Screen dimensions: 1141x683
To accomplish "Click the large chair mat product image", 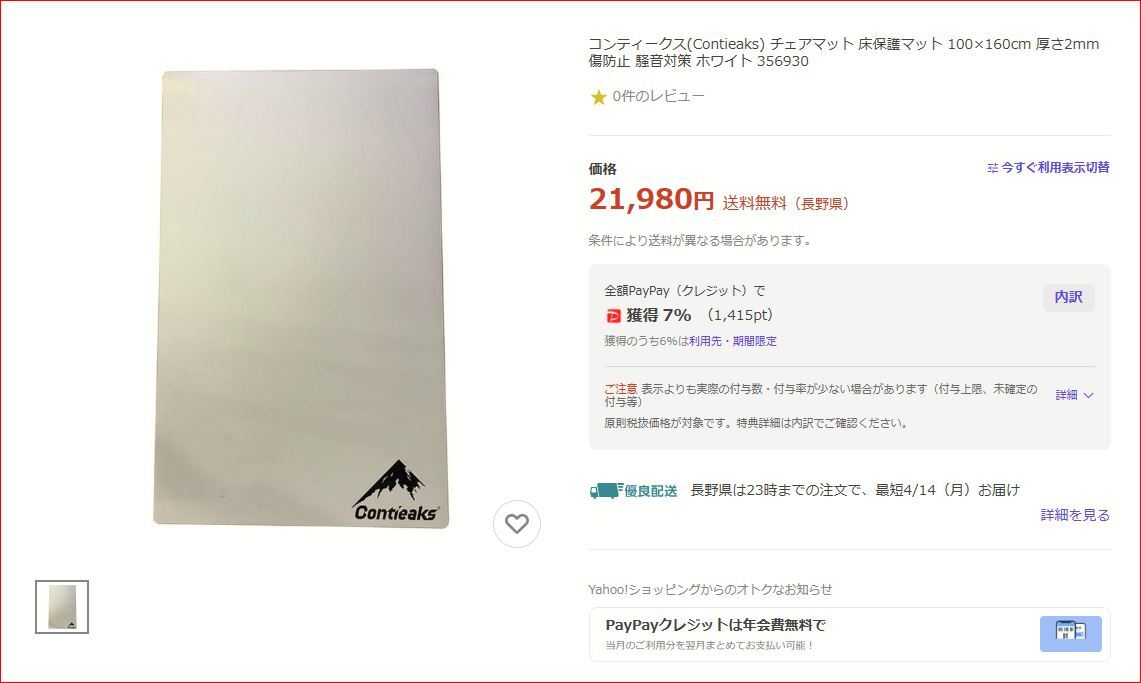I will point(301,298).
